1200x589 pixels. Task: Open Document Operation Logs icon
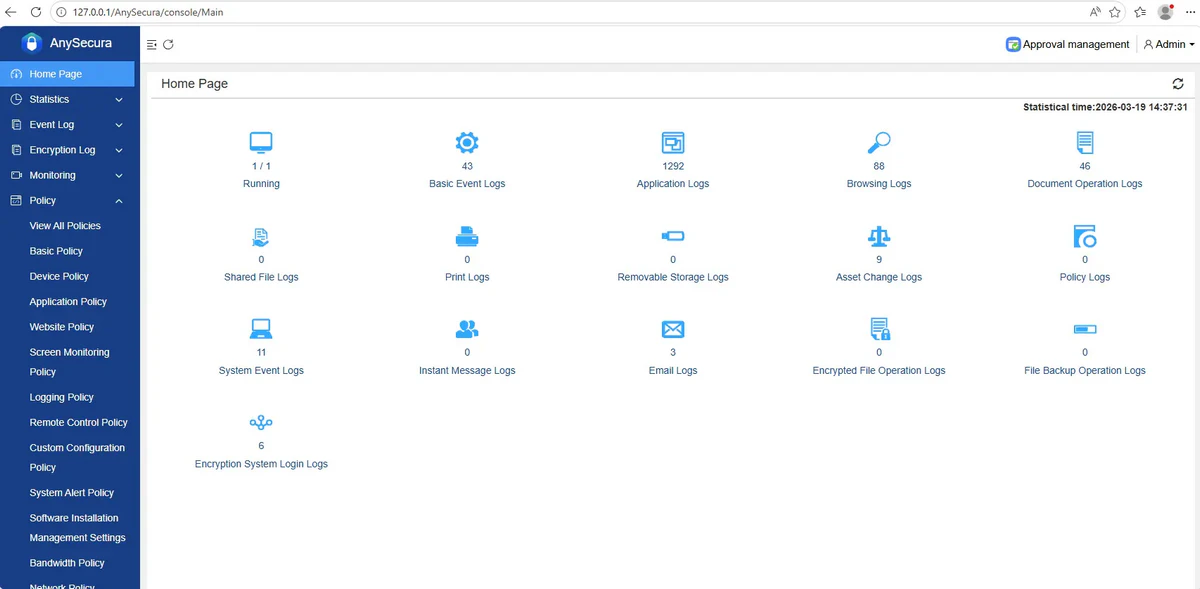click(1085, 142)
